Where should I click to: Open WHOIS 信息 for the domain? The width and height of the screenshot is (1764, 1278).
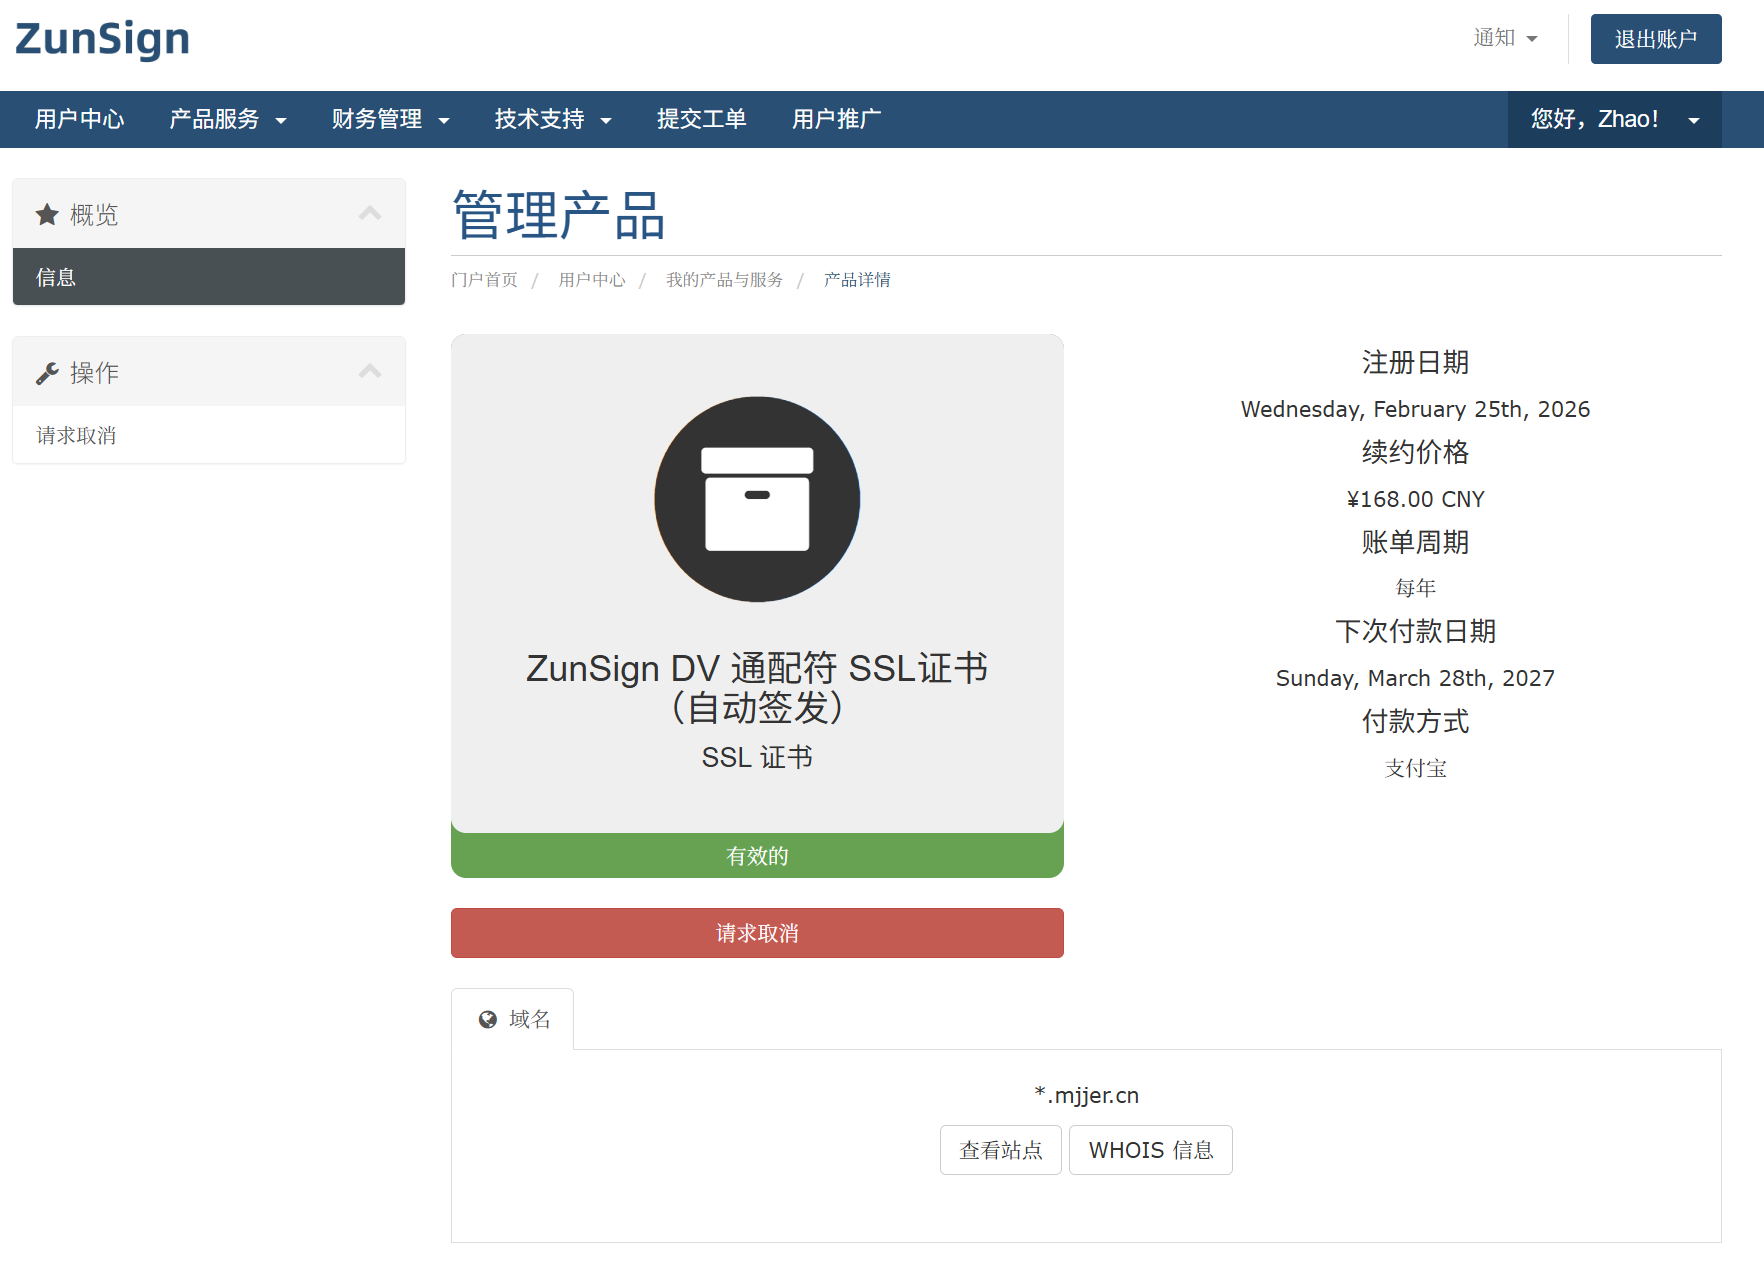pos(1150,1150)
